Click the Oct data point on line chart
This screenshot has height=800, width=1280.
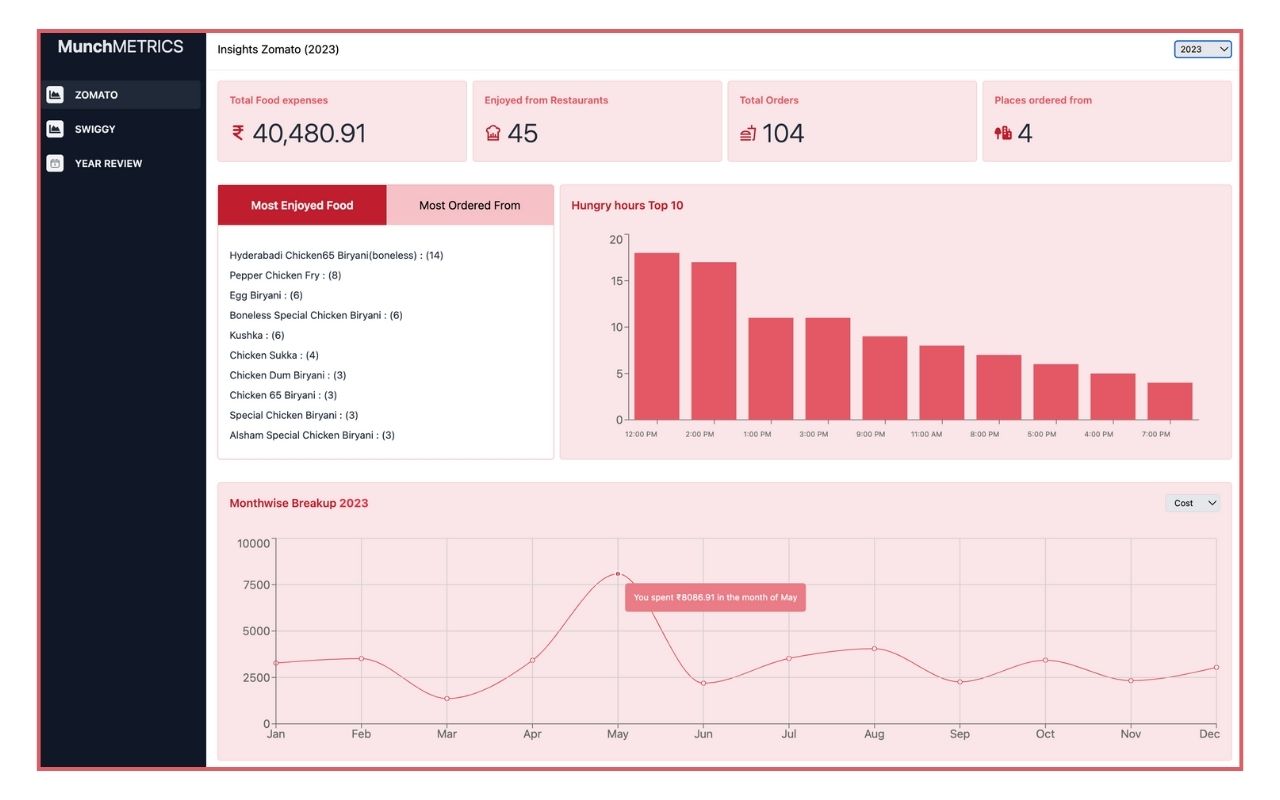pyautogui.click(x=1045, y=660)
